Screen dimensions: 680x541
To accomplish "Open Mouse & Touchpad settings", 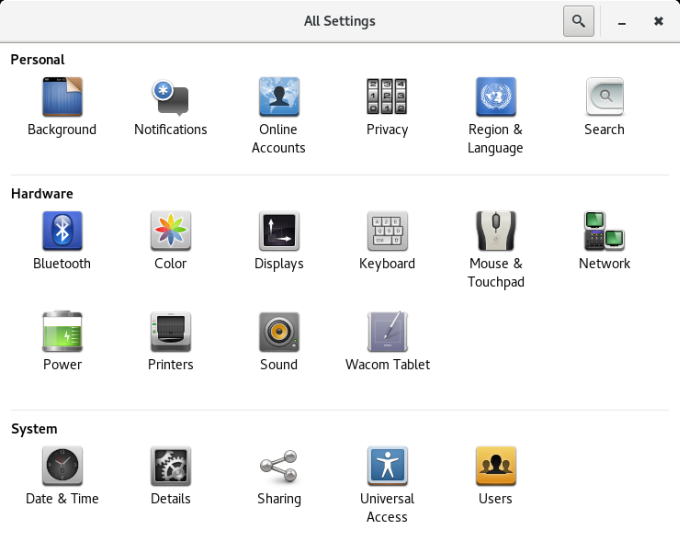I will (495, 232).
